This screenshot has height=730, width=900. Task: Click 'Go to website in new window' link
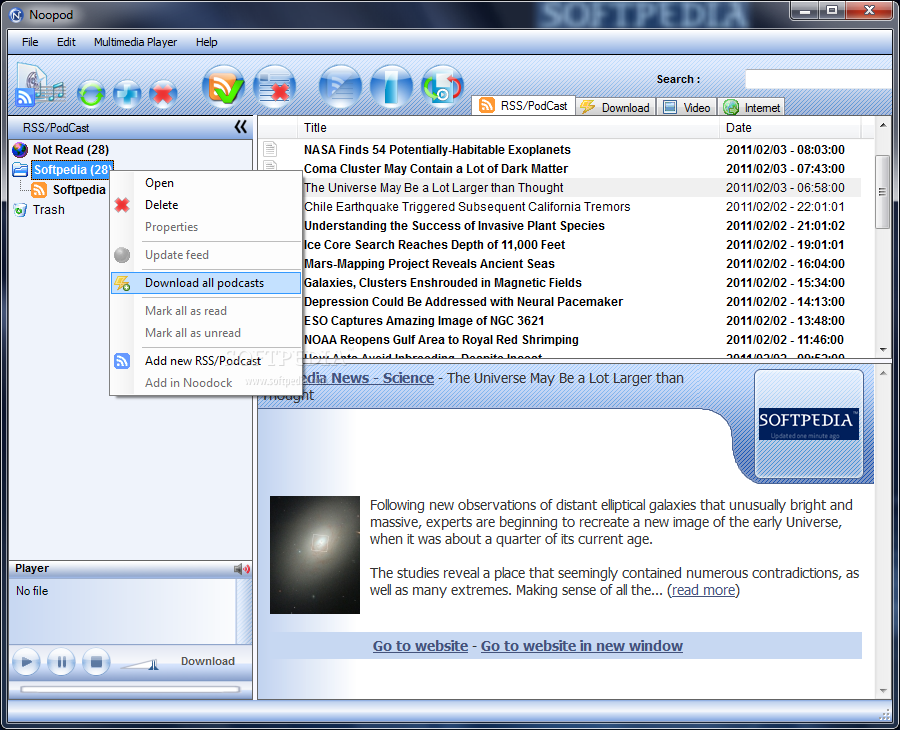581,646
